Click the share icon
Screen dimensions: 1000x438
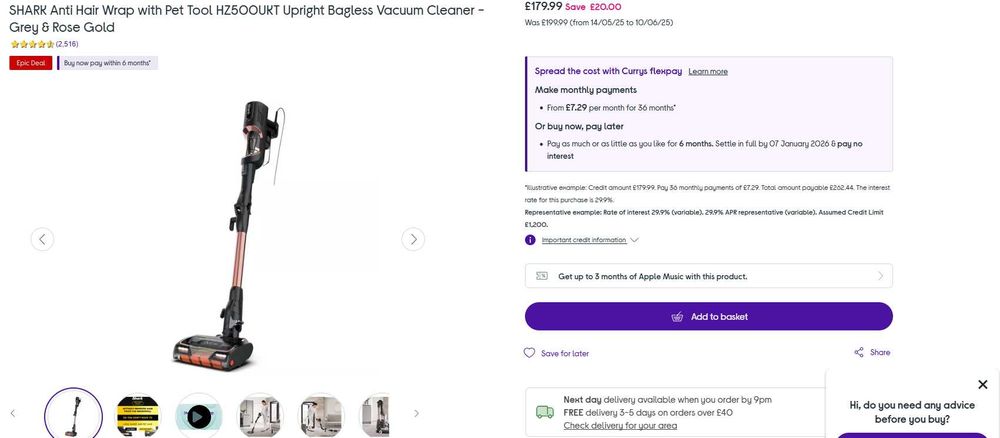pyautogui.click(x=859, y=352)
